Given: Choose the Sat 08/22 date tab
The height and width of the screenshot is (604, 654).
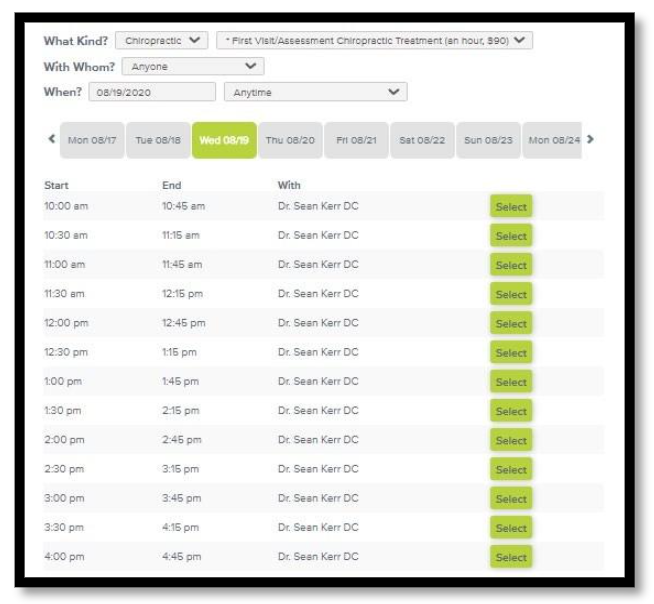Looking at the screenshot, I should pos(421,140).
